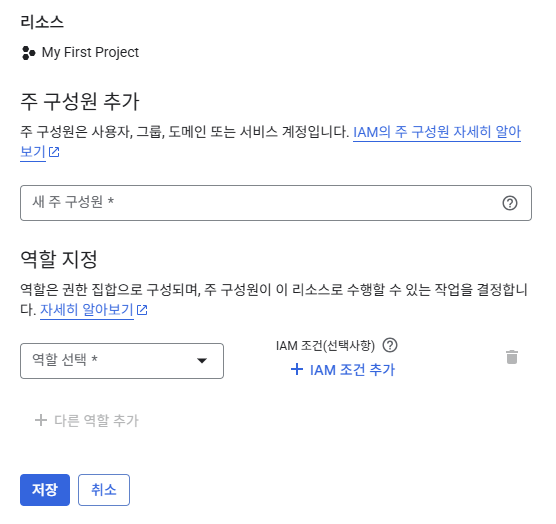Select the My First Project resource name
This screenshot has height=524, width=556.
point(90,52)
